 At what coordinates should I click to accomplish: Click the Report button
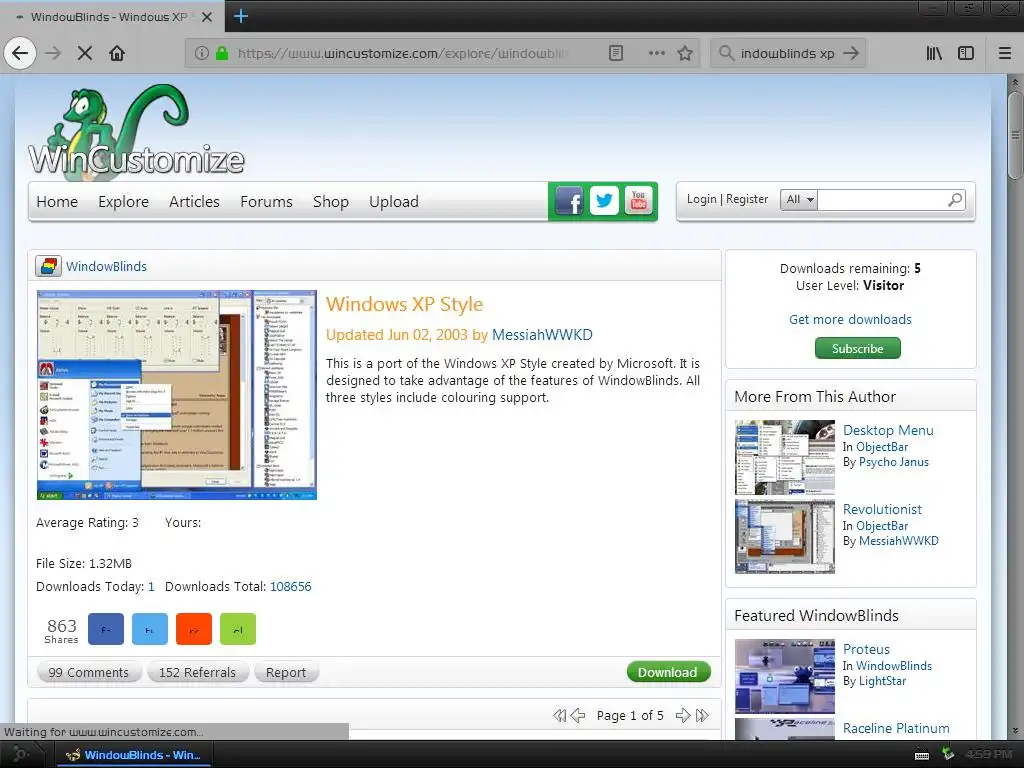285,672
